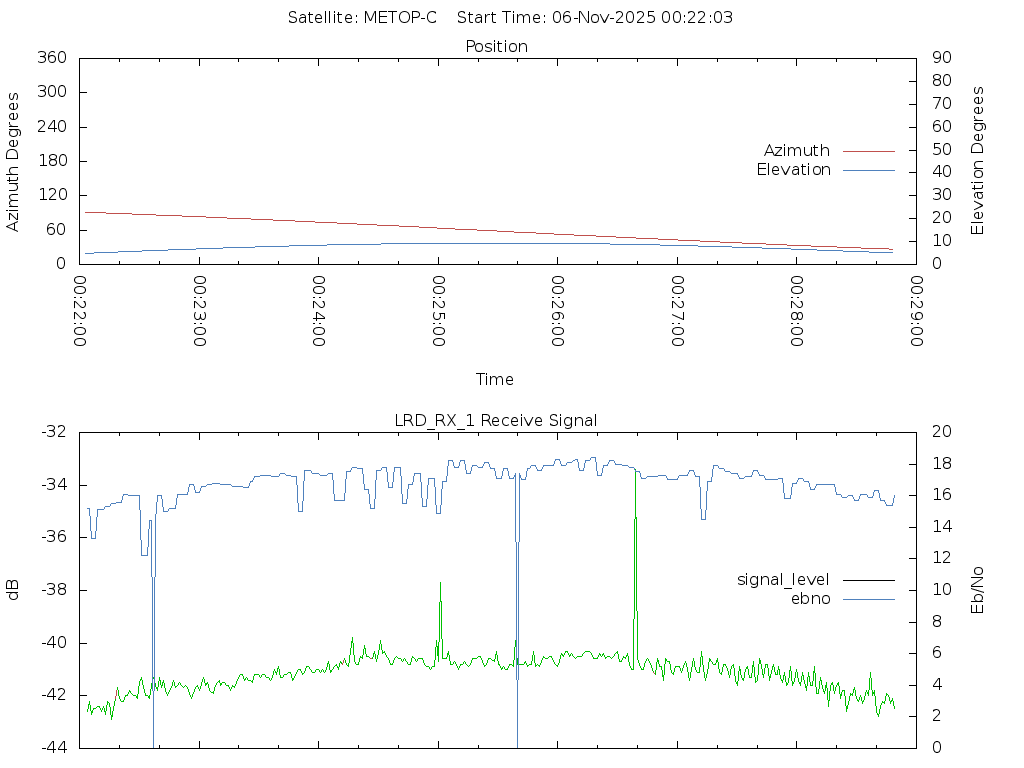Click the Eb/No right axis label
The height and width of the screenshot is (768, 1024).
(978, 589)
